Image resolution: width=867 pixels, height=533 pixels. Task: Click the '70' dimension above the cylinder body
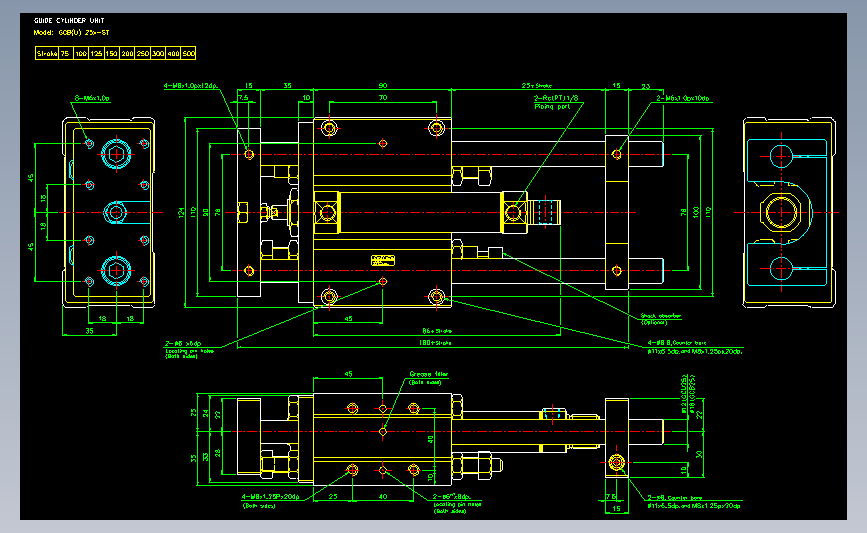tap(383, 98)
